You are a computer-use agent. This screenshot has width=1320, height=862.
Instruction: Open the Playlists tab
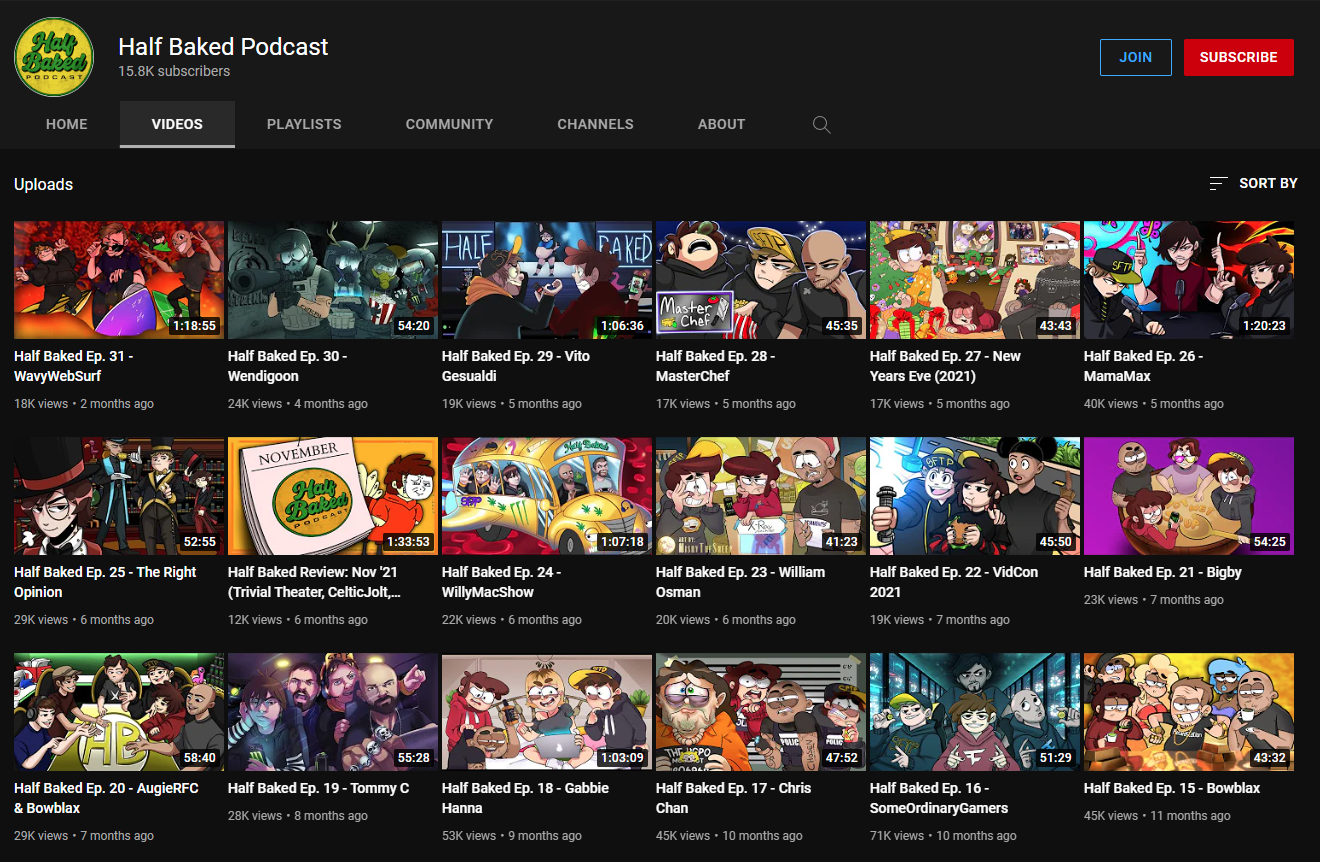304,124
